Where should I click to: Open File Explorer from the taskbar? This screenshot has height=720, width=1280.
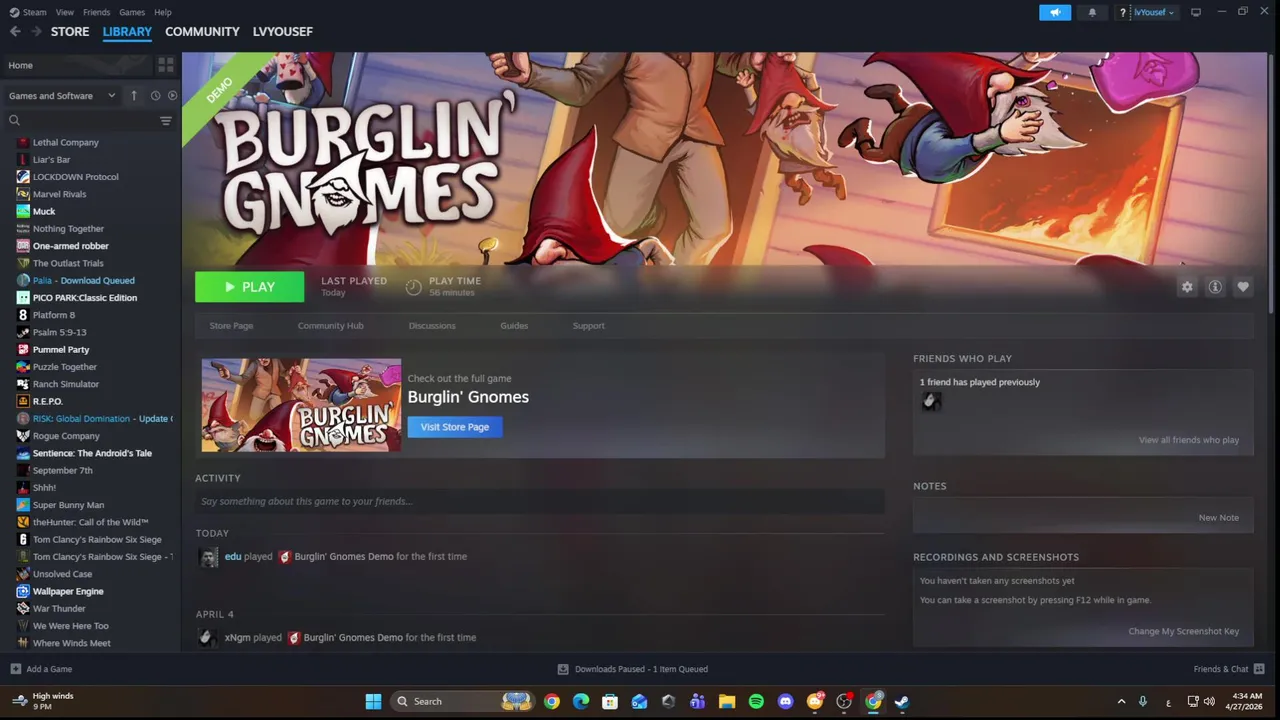tap(727, 701)
